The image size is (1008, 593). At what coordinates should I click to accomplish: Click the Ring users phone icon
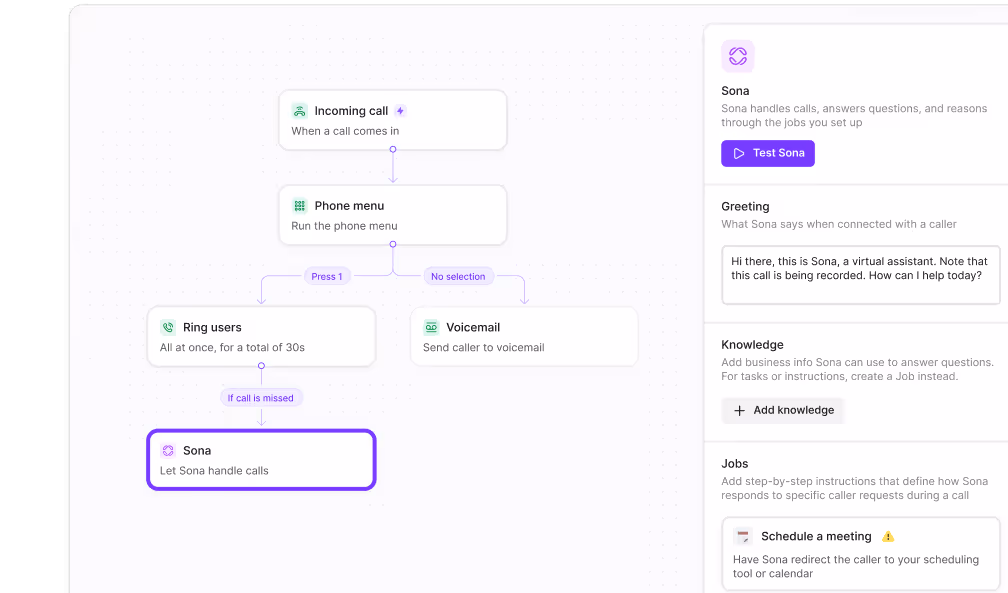(168, 327)
